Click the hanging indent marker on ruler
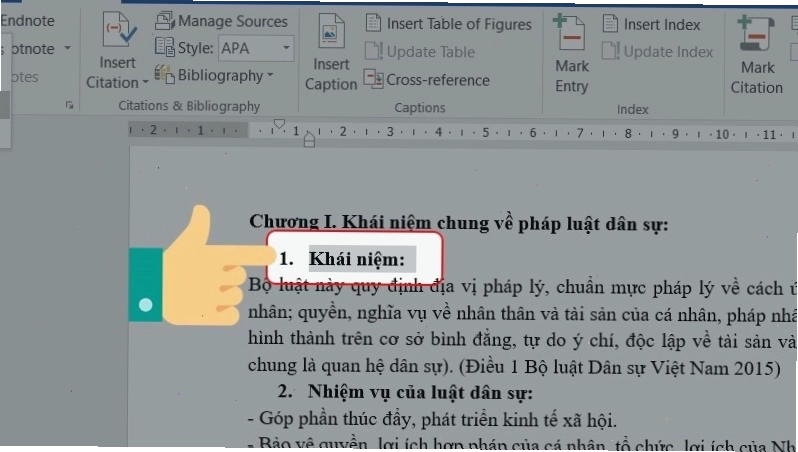This screenshot has height=452, width=798. click(309, 134)
